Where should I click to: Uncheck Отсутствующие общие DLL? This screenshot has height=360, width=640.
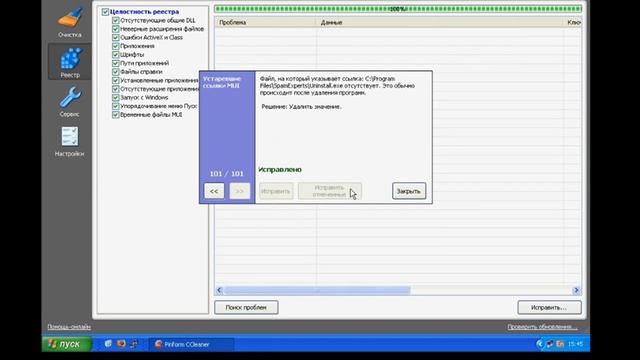116,20
